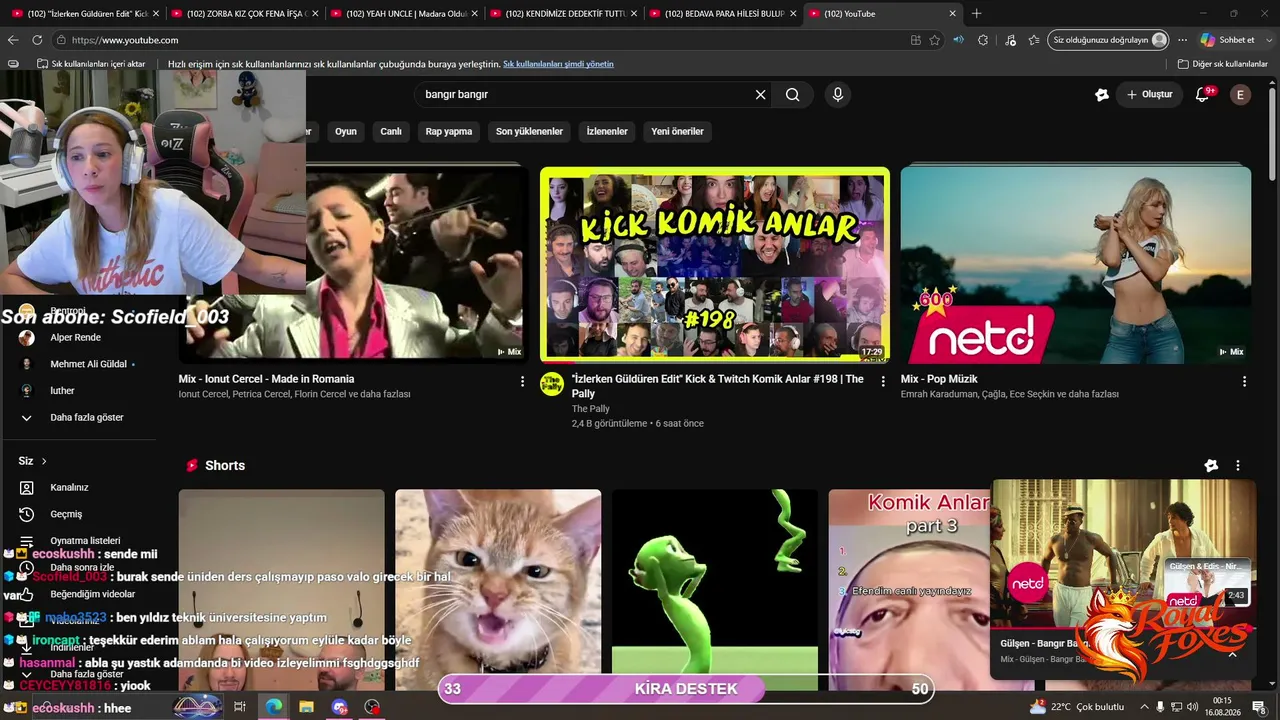The height and width of the screenshot is (720, 1280).
Task: Open Microsoft Edge from the taskbar
Action: (x=273, y=707)
